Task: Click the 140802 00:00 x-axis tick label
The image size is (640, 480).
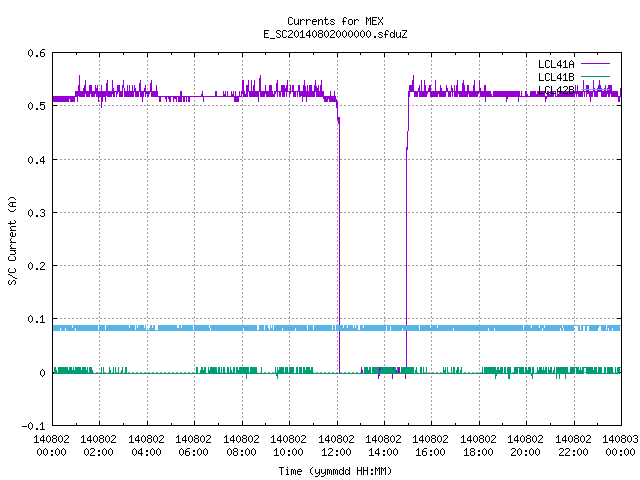Action: (x=51, y=446)
